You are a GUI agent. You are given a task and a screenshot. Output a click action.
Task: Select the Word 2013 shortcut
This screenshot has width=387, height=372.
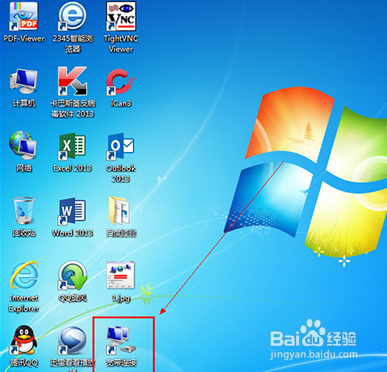pyautogui.click(x=72, y=217)
